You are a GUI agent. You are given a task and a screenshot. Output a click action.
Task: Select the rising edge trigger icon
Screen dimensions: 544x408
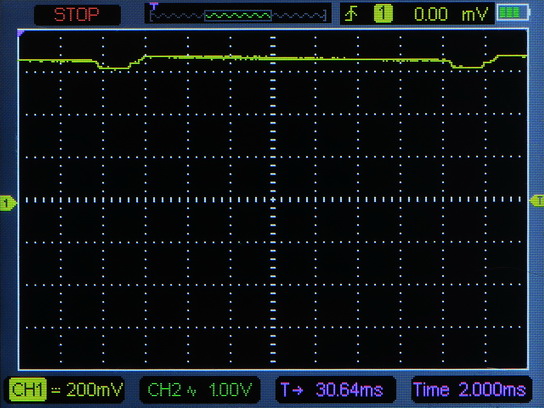pyautogui.click(x=352, y=14)
